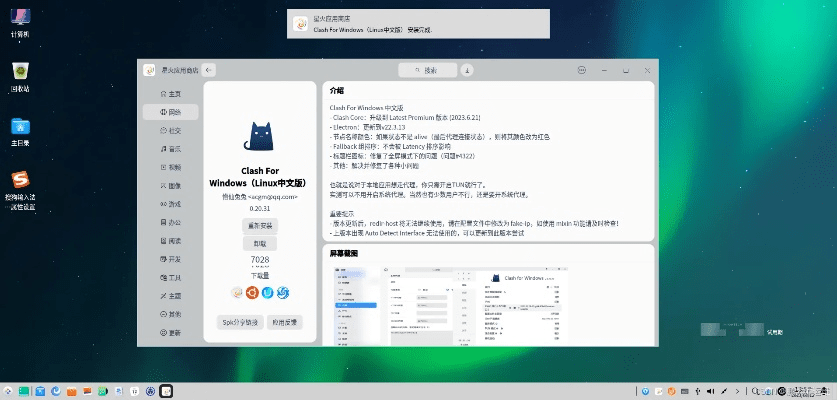Click the active Spark Store taskbar icon
Viewport: 837px width, 400px height.
tap(166, 391)
